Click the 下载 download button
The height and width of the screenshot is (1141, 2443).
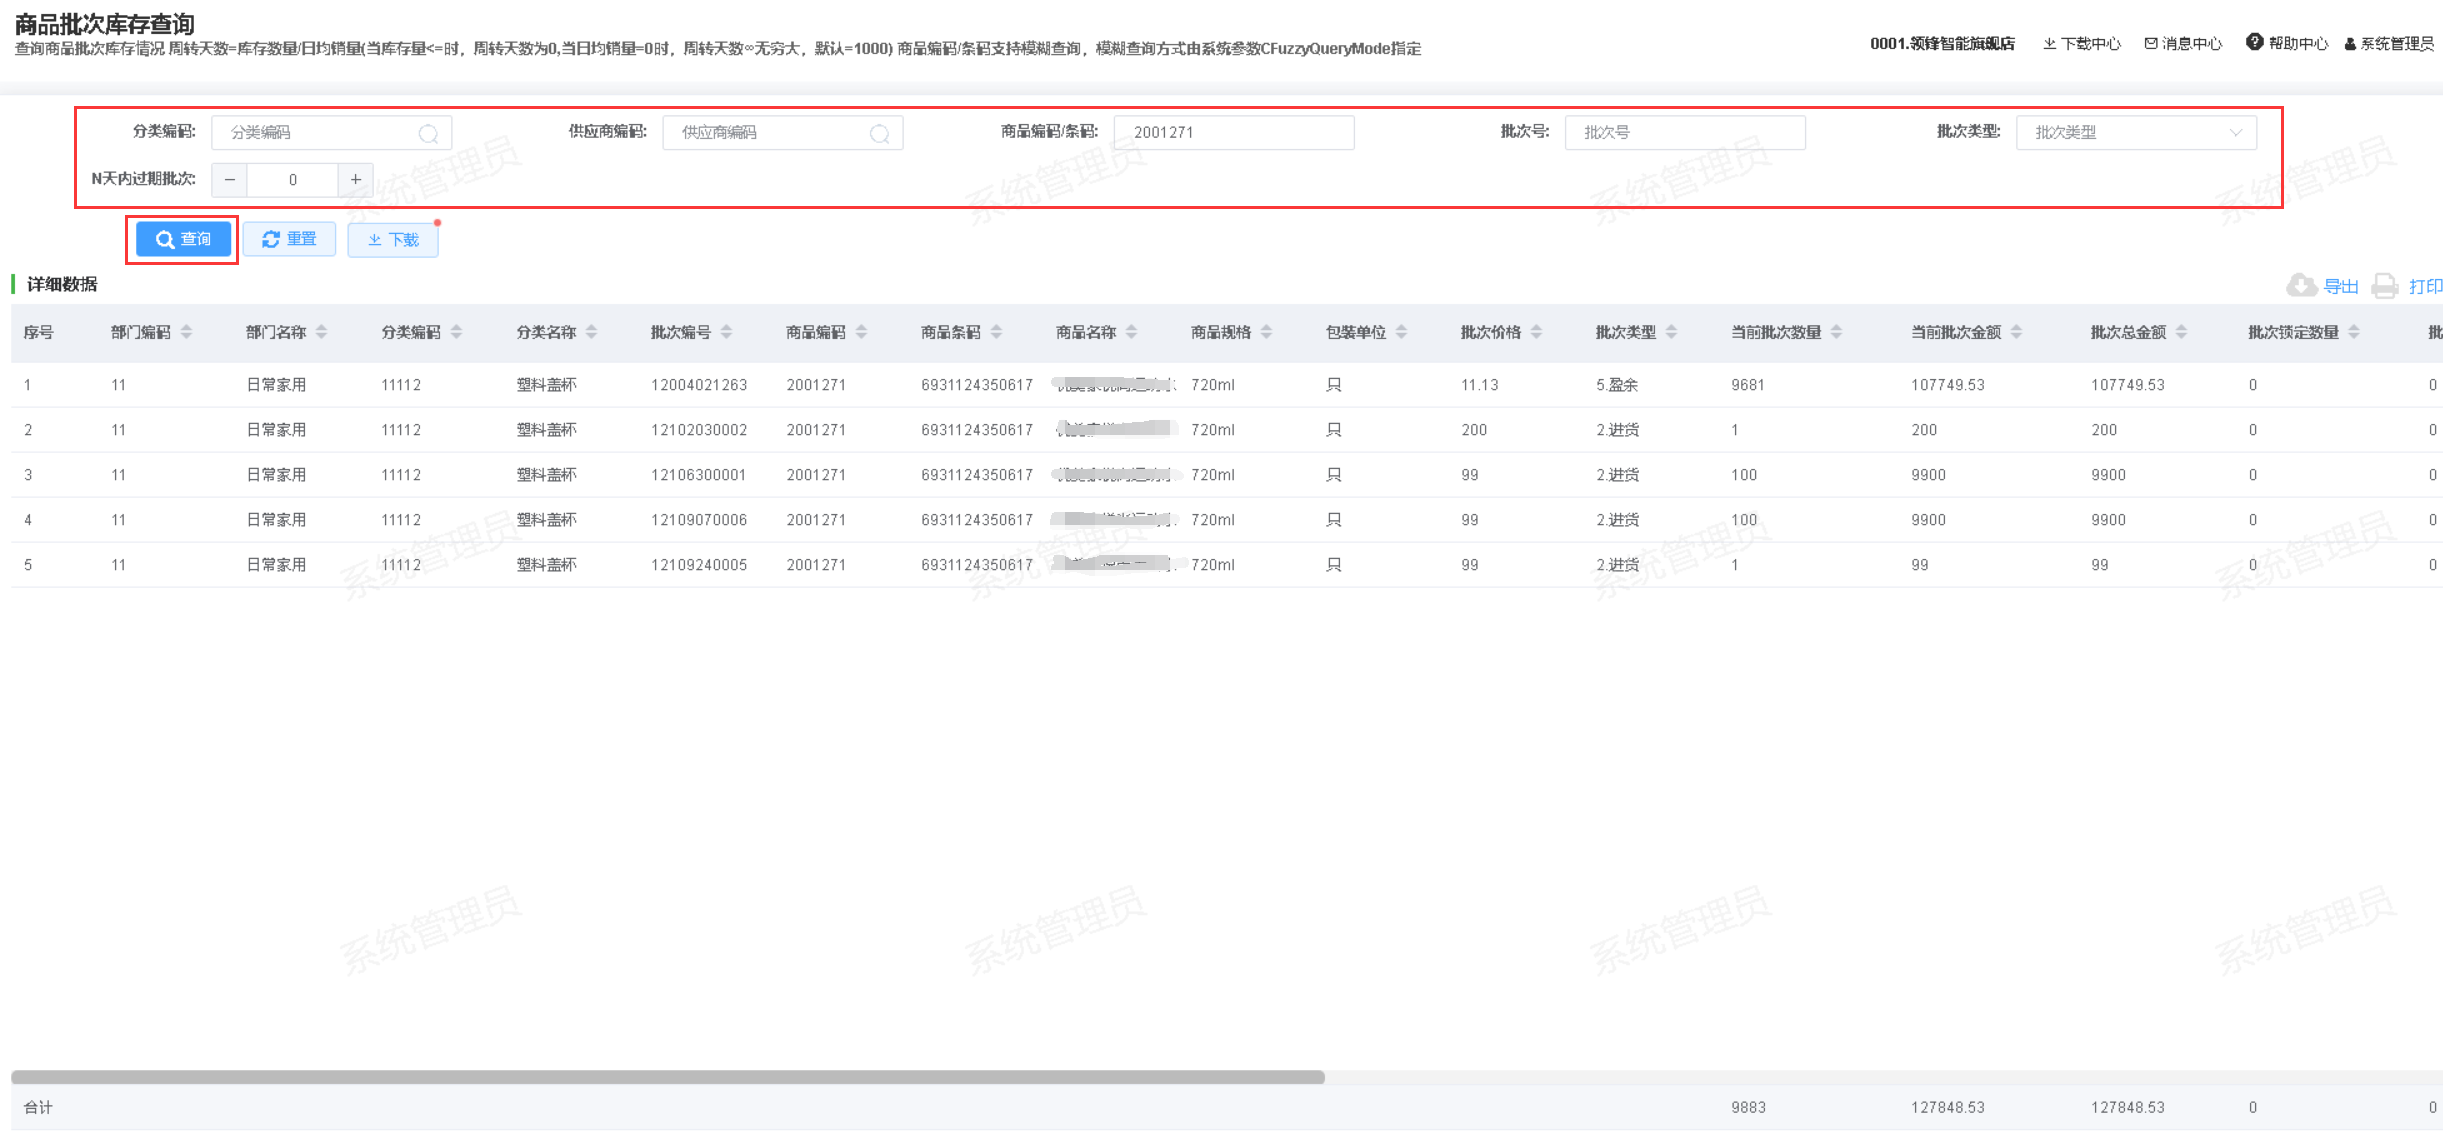click(x=393, y=240)
